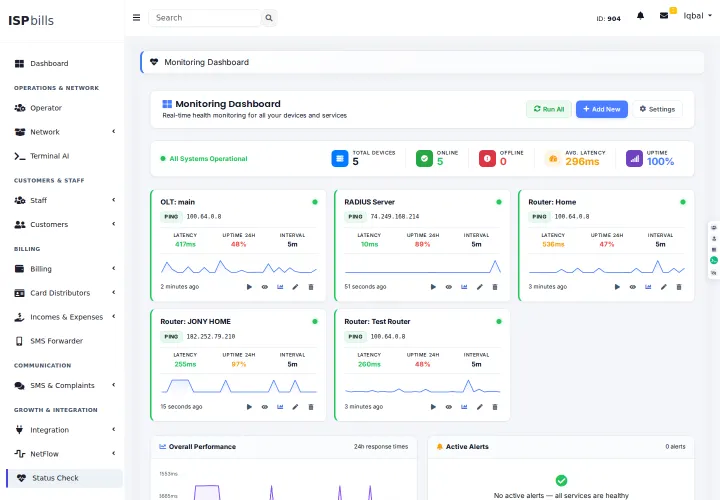Screen dimensions: 720x500
Task: Open chart for OLT: main
Action: (x=280, y=287)
